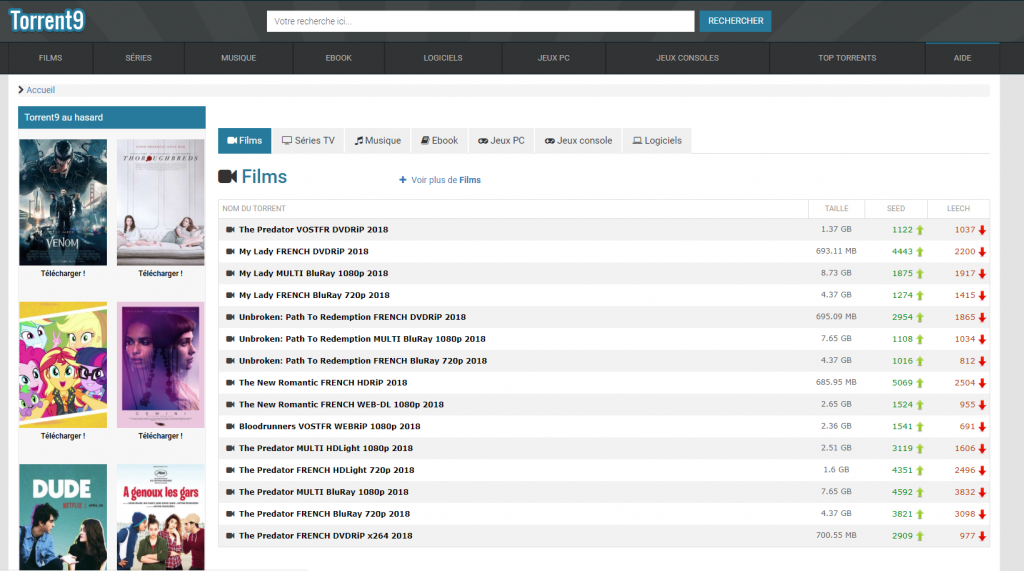Open the Musique category tab
This screenshot has width=1024, height=571.
(377, 141)
